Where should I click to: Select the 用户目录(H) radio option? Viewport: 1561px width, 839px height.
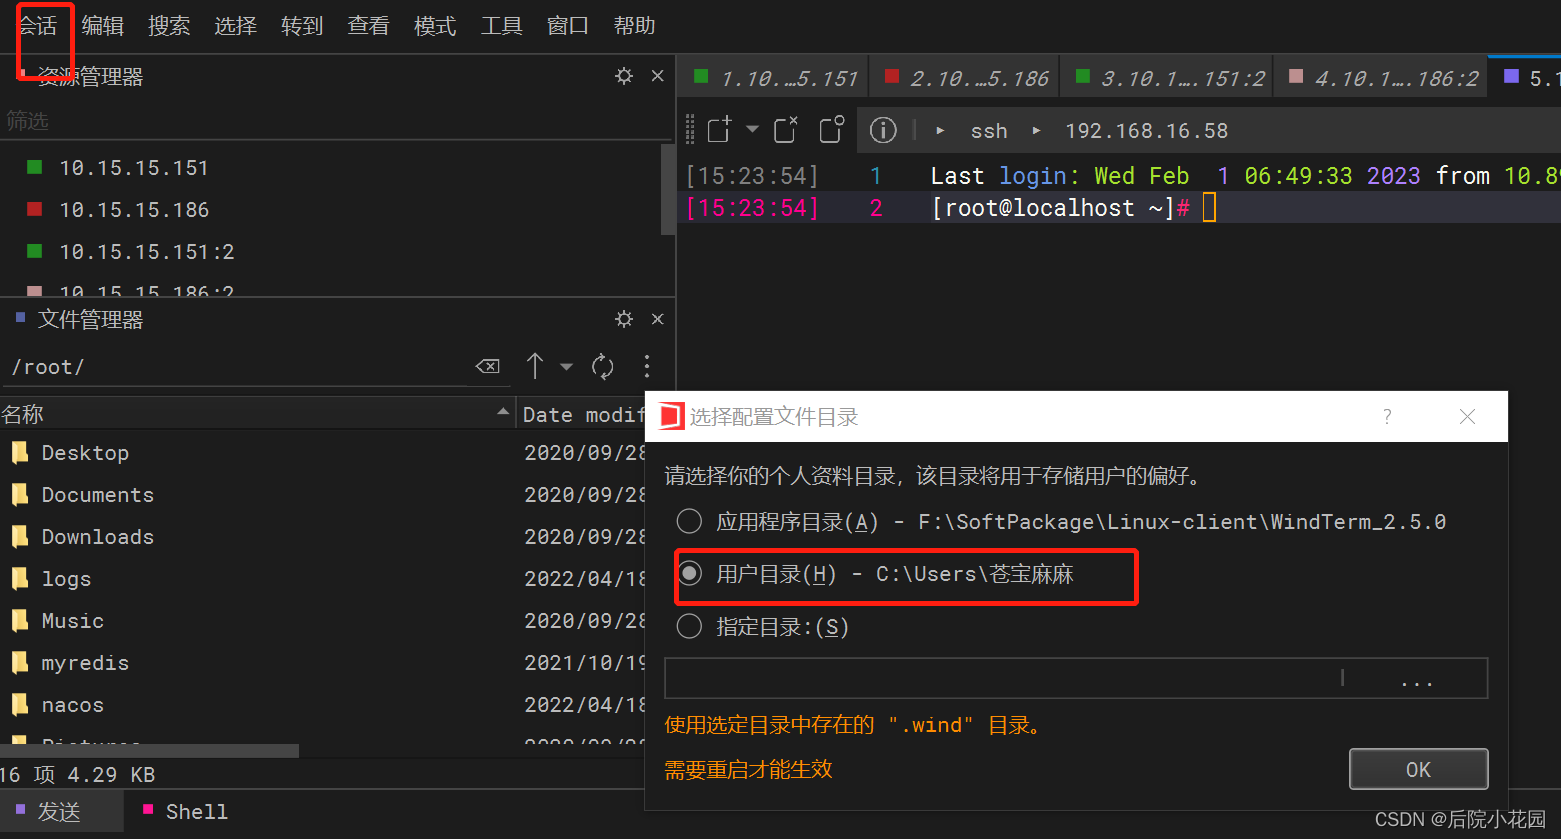pos(690,573)
